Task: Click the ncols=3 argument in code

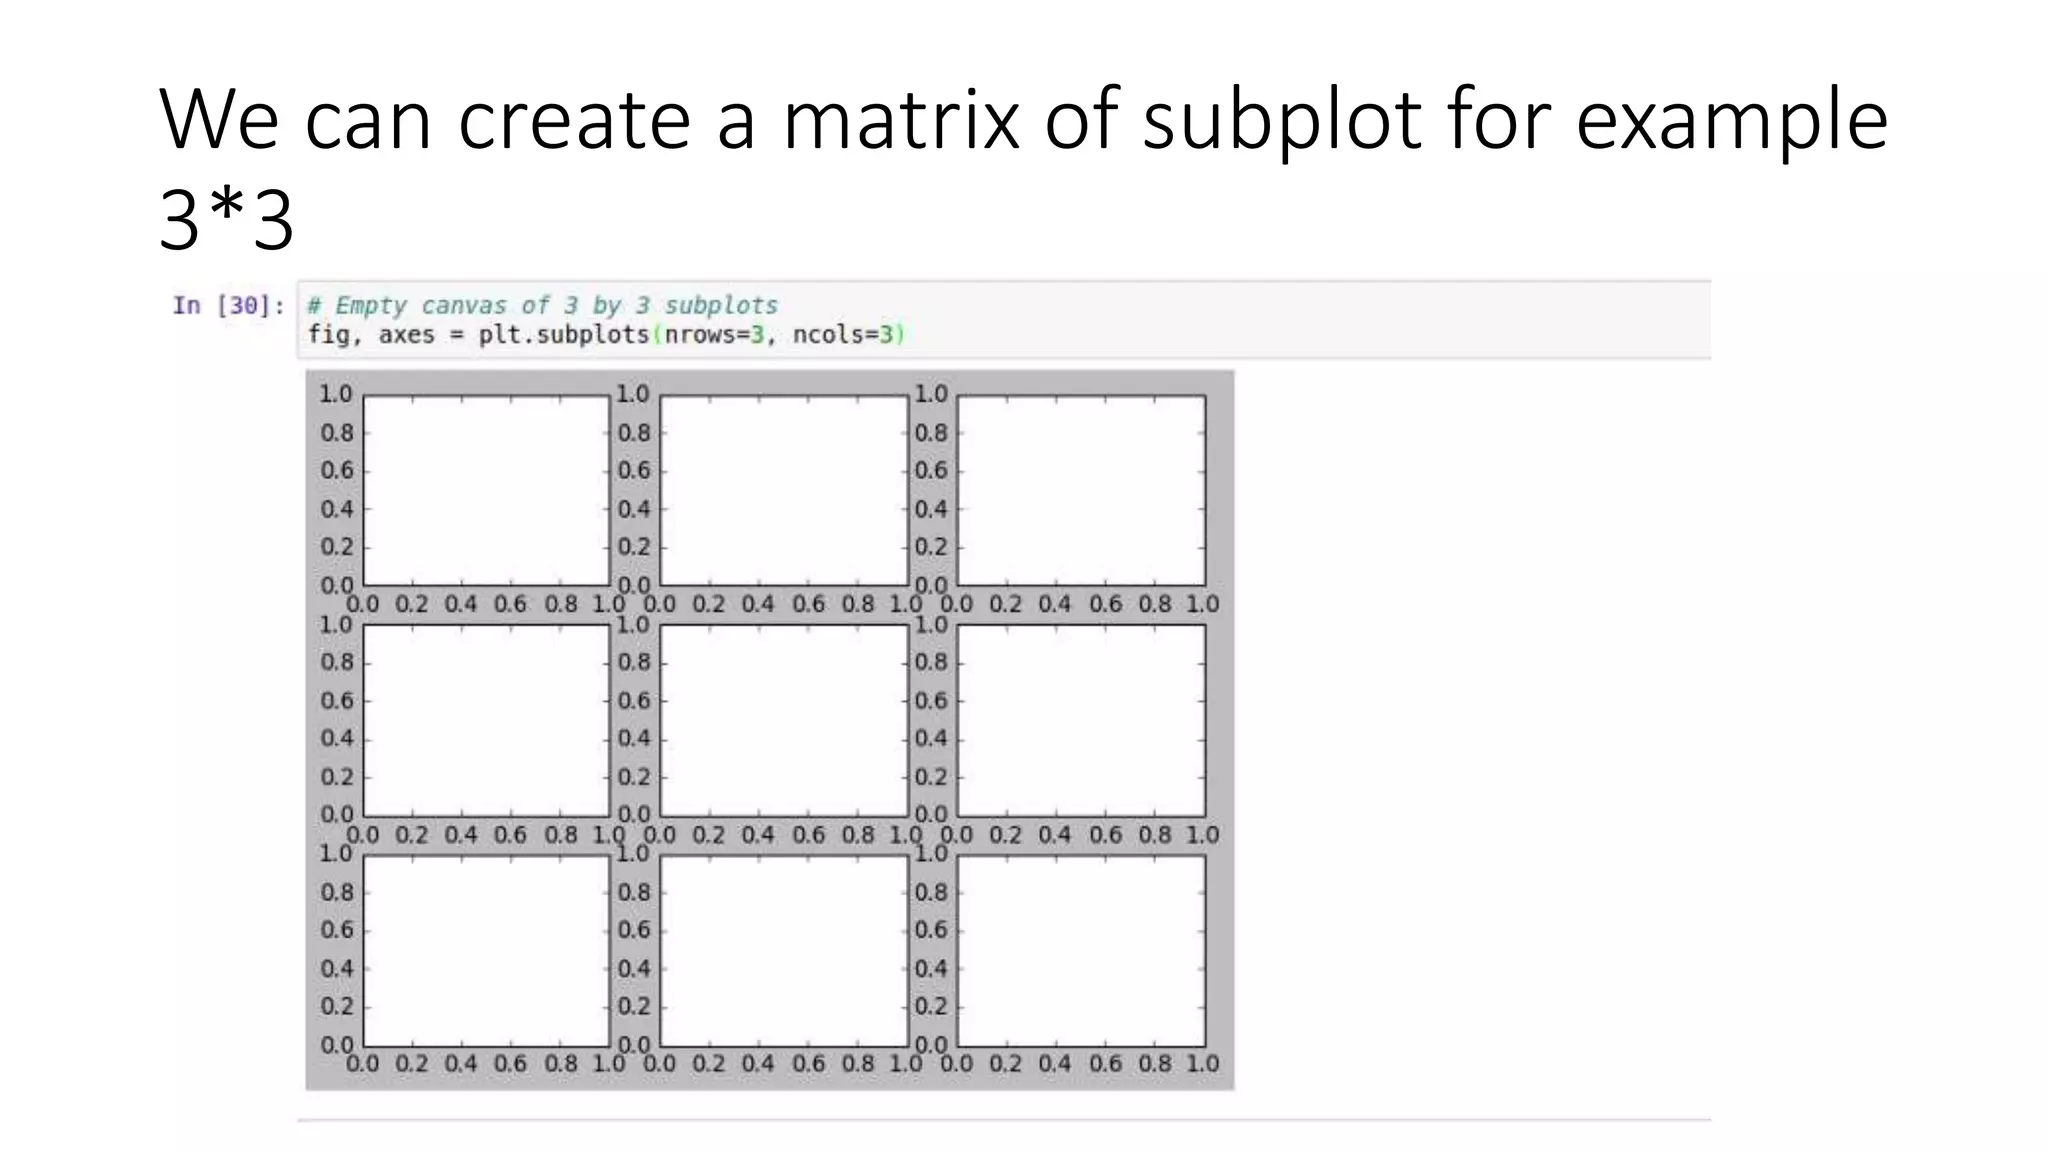Action: pyautogui.click(x=843, y=335)
